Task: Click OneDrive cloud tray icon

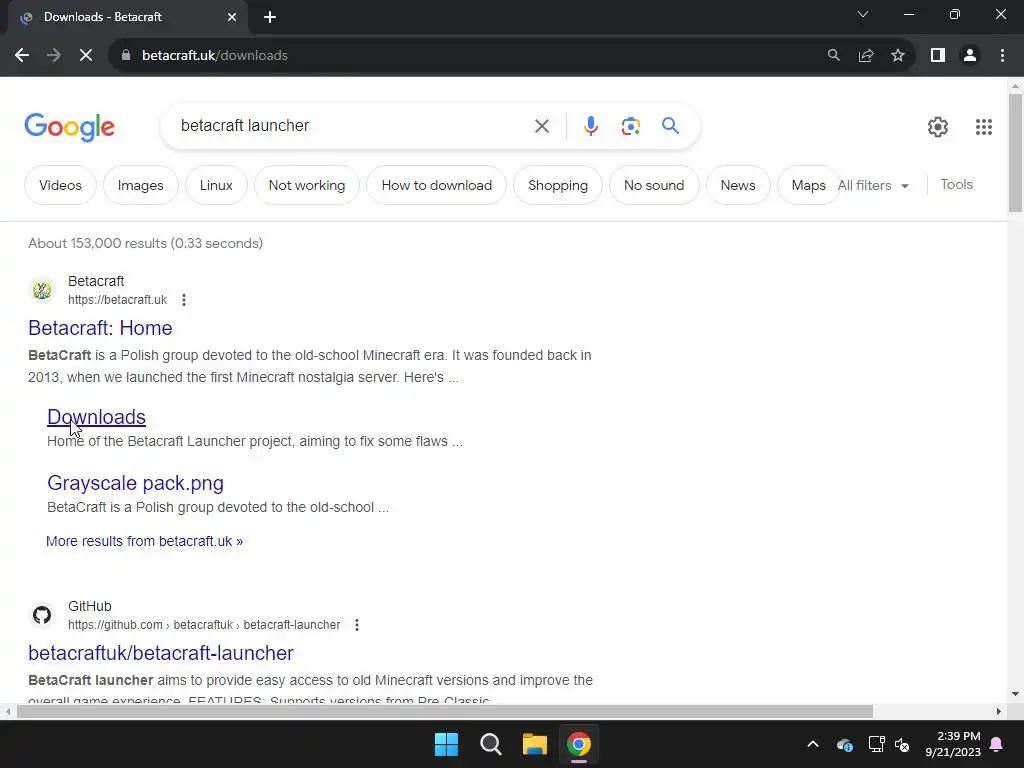Action: coord(844,744)
